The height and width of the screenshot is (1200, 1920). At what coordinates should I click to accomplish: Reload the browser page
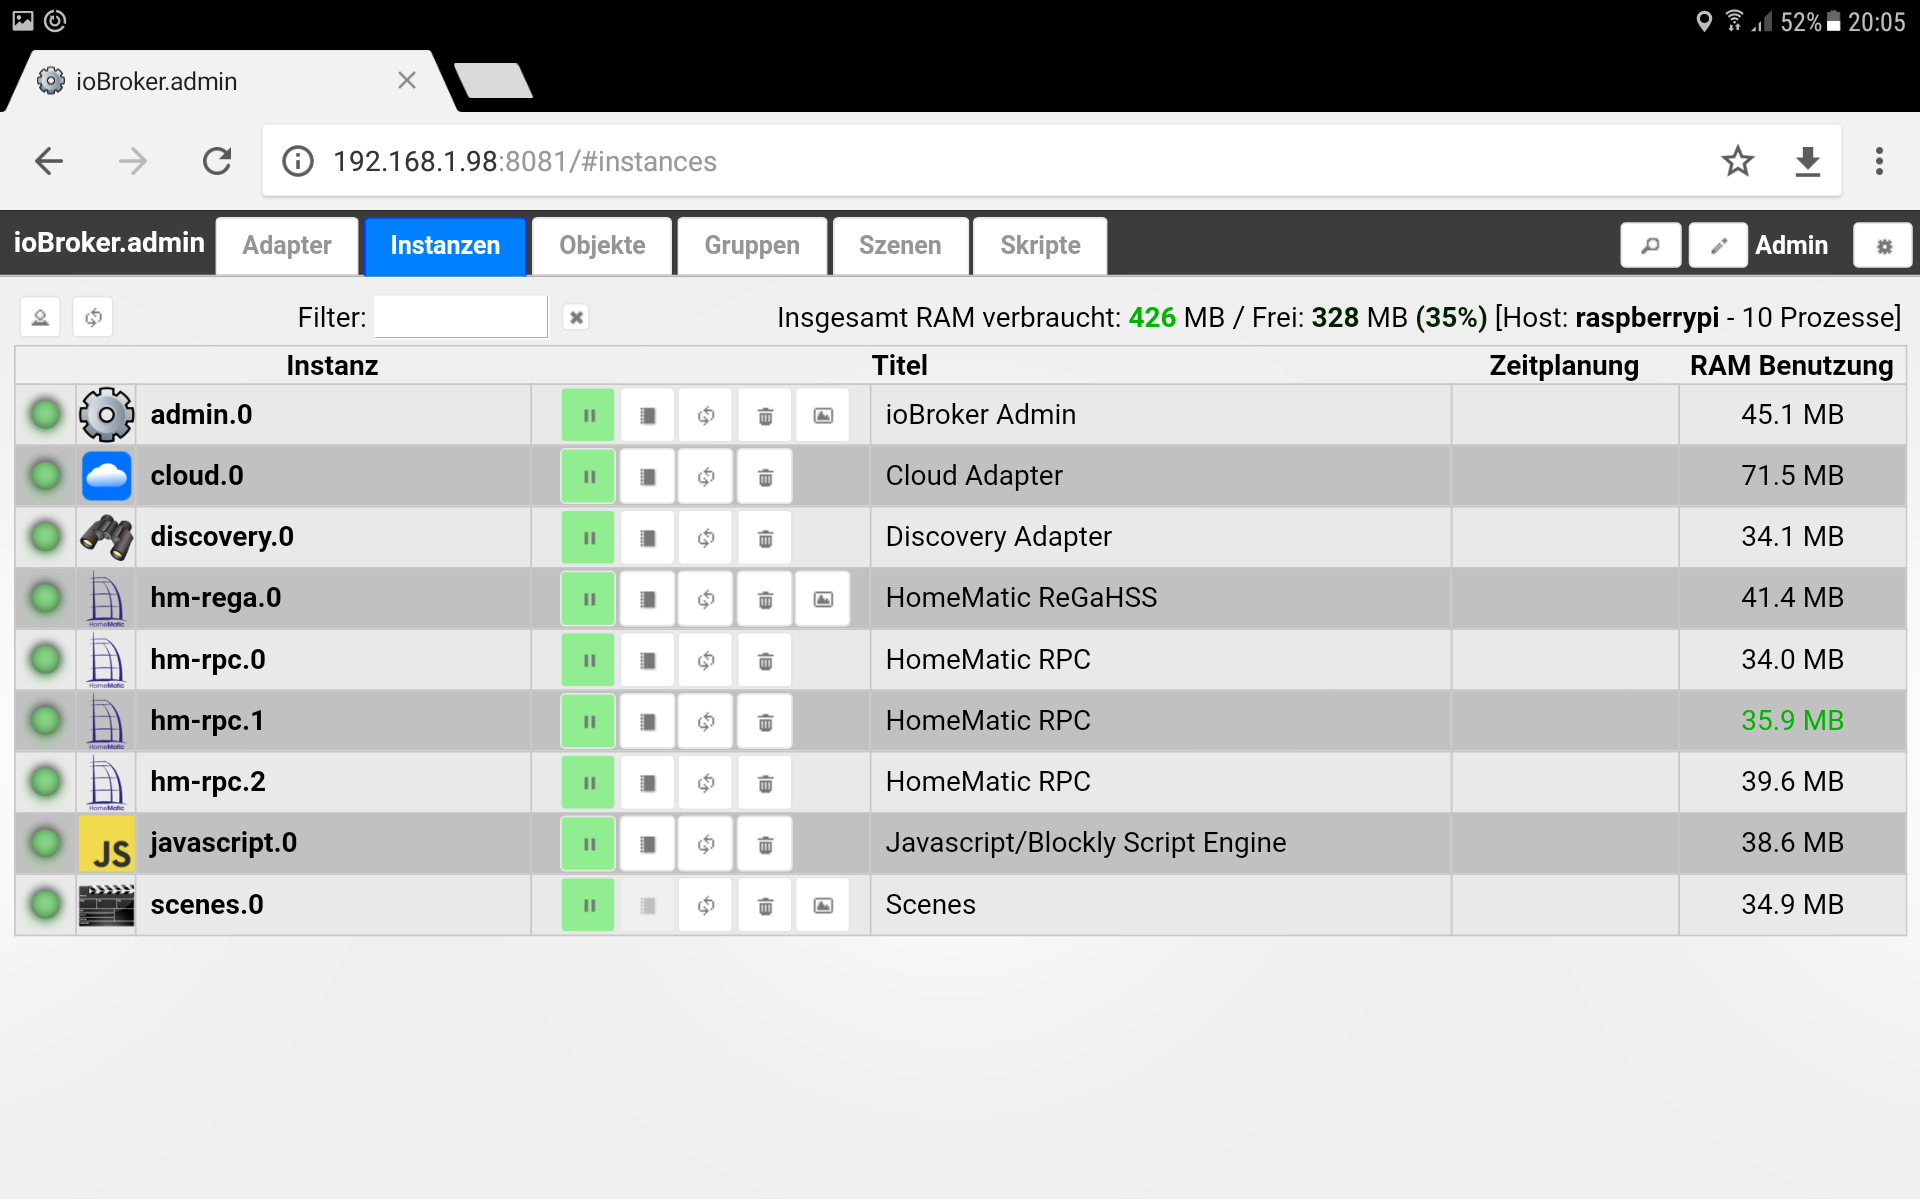[217, 161]
